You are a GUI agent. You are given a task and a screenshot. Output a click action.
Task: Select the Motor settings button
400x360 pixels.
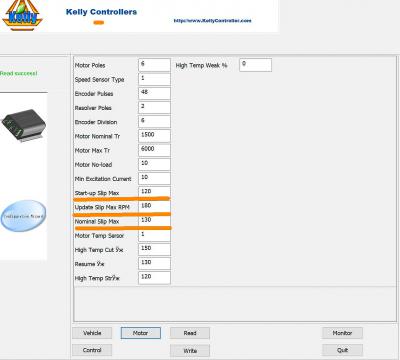click(x=140, y=333)
